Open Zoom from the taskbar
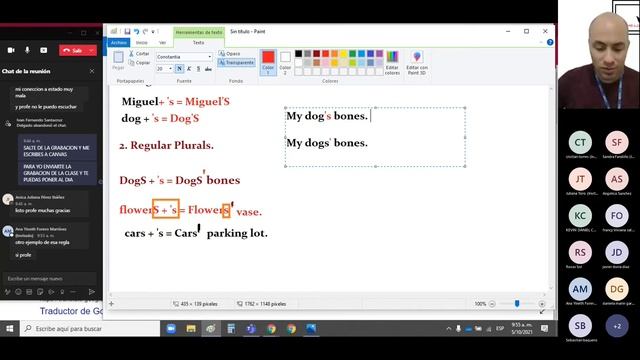Viewport: 640px width, 360px height. 171,329
